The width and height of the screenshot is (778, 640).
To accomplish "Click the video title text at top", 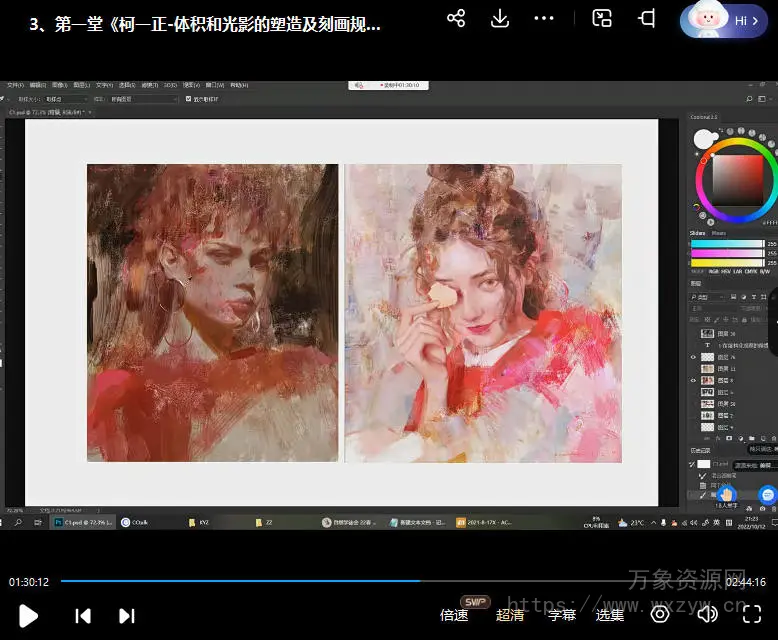I will pos(205,25).
